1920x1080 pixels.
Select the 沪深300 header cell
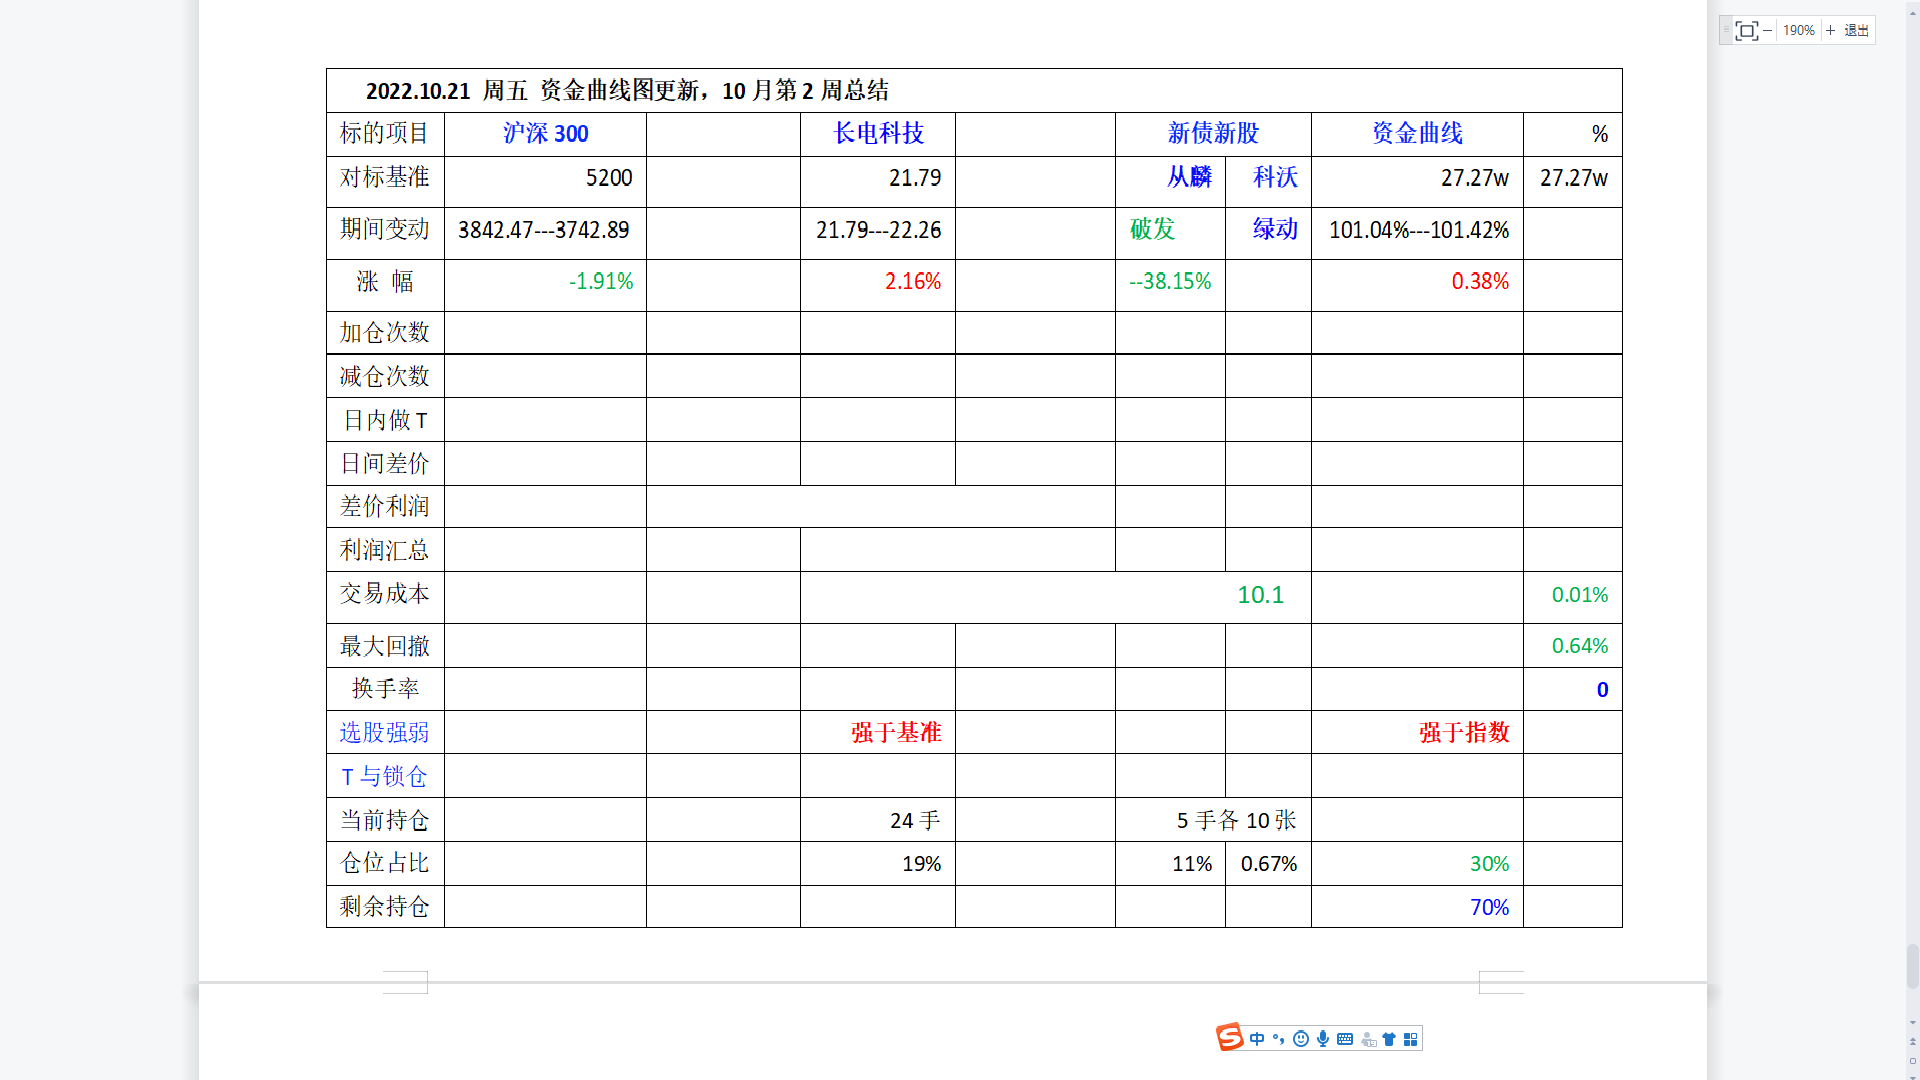click(x=545, y=133)
